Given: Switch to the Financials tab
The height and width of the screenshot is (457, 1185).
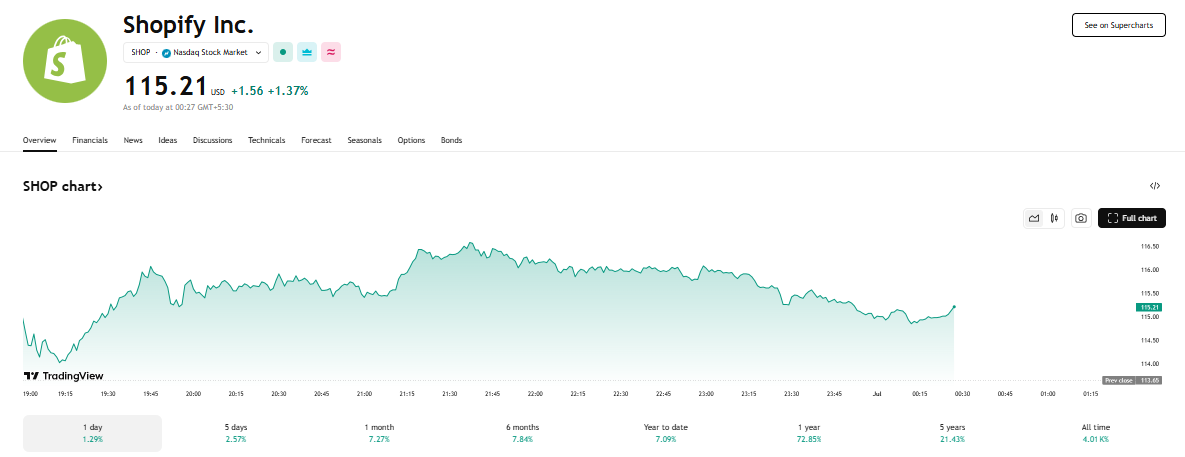Looking at the screenshot, I should pos(90,140).
